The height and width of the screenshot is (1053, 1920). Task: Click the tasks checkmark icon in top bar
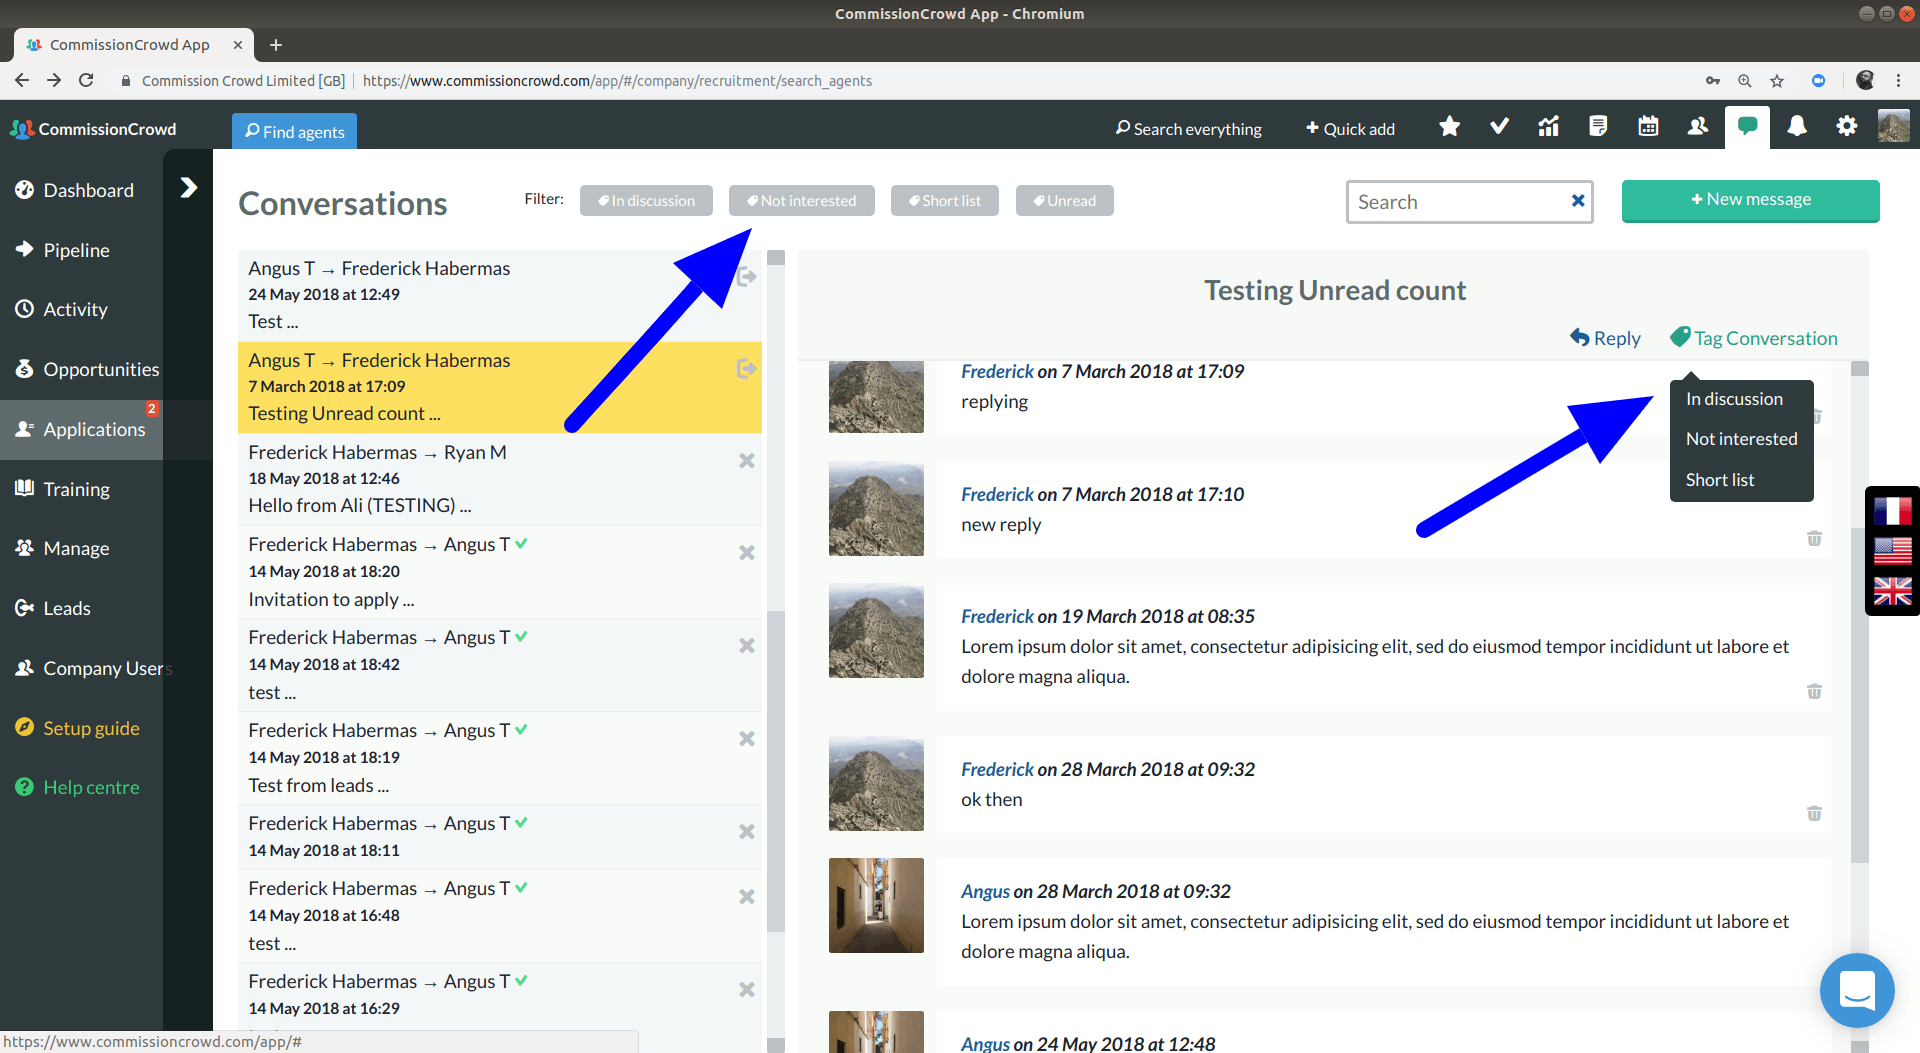point(1499,127)
